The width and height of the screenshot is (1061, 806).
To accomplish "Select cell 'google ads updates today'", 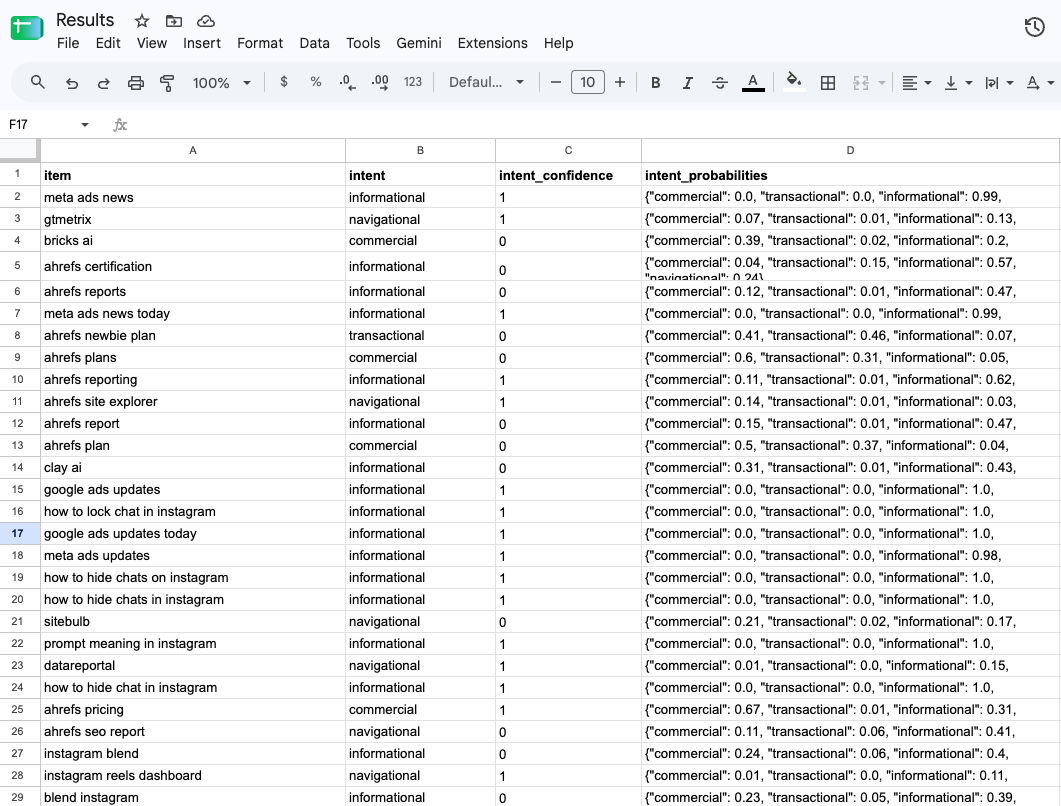I will pyautogui.click(x=193, y=533).
